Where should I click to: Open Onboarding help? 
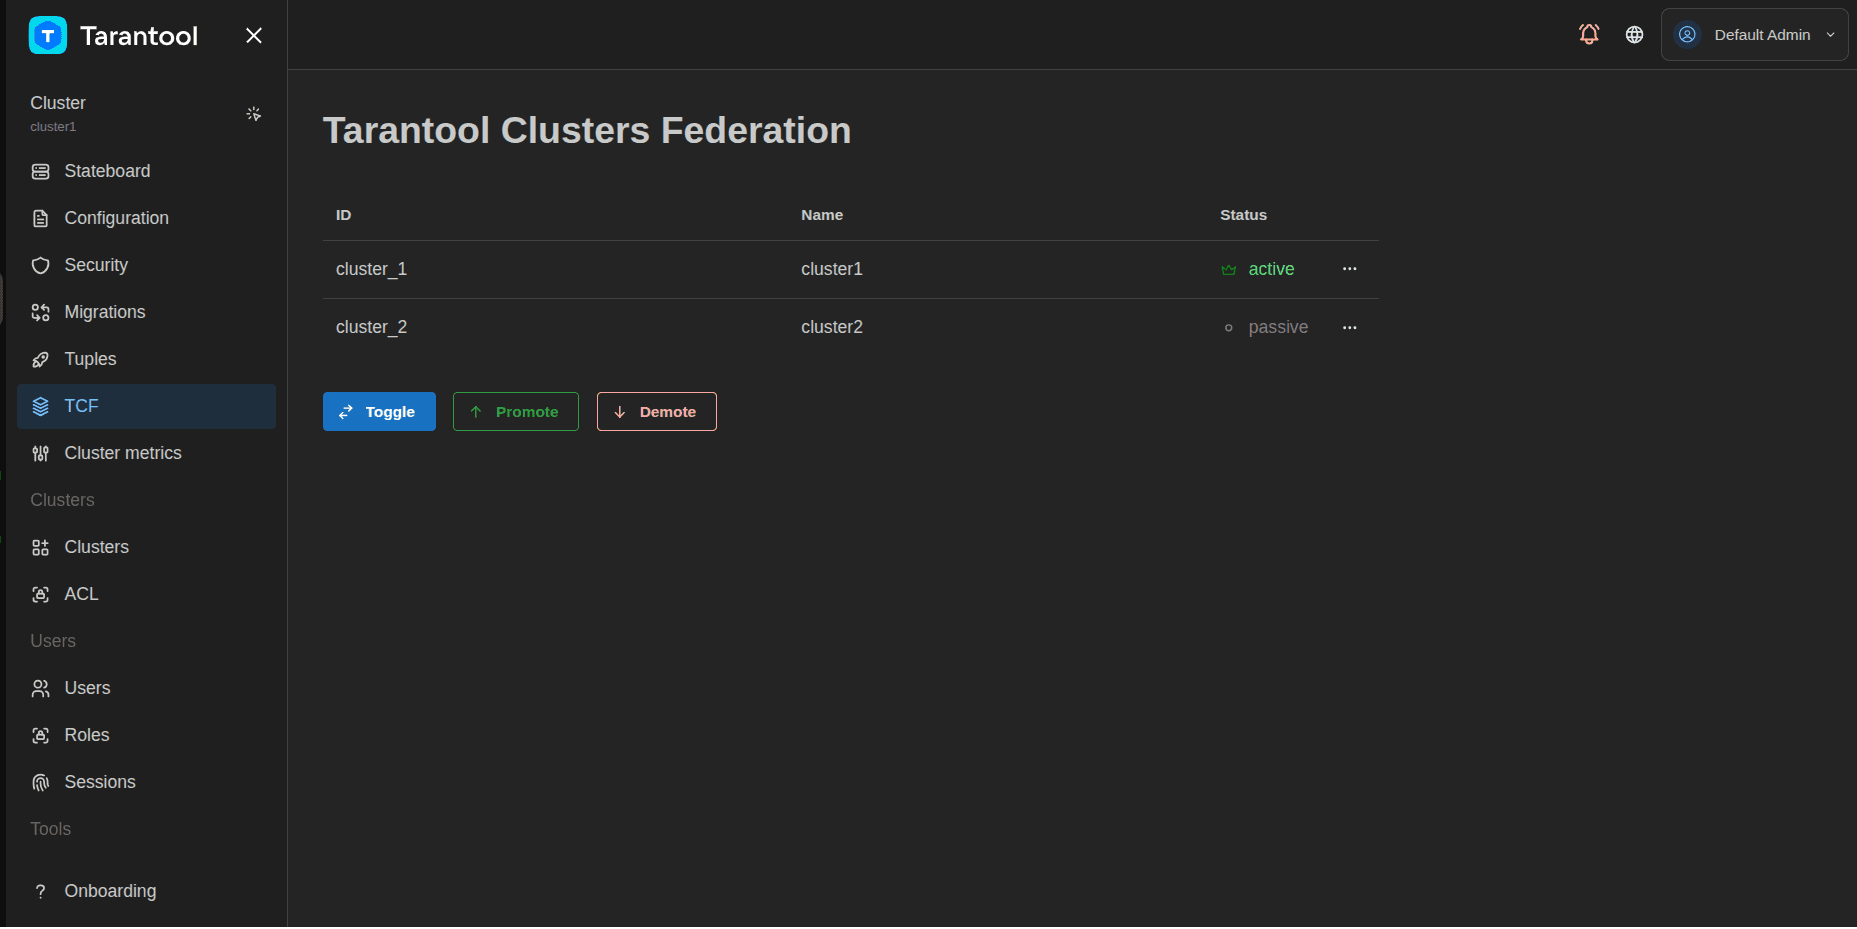click(146, 891)
